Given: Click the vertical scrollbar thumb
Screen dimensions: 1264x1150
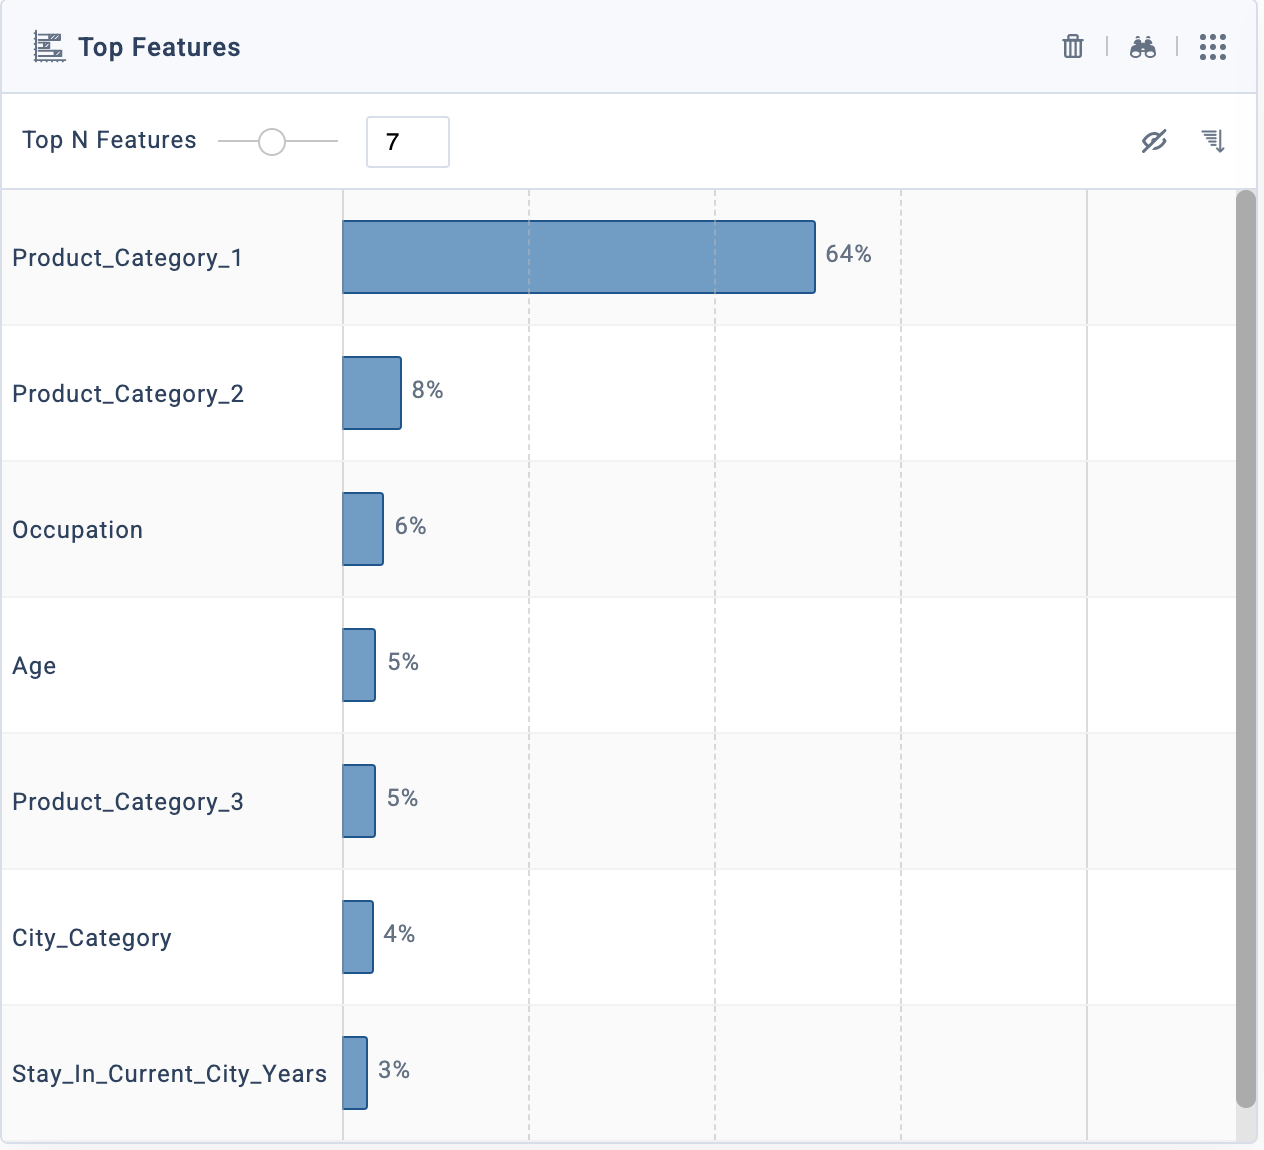Looking at the screenshot, I should coord(1245,648).
